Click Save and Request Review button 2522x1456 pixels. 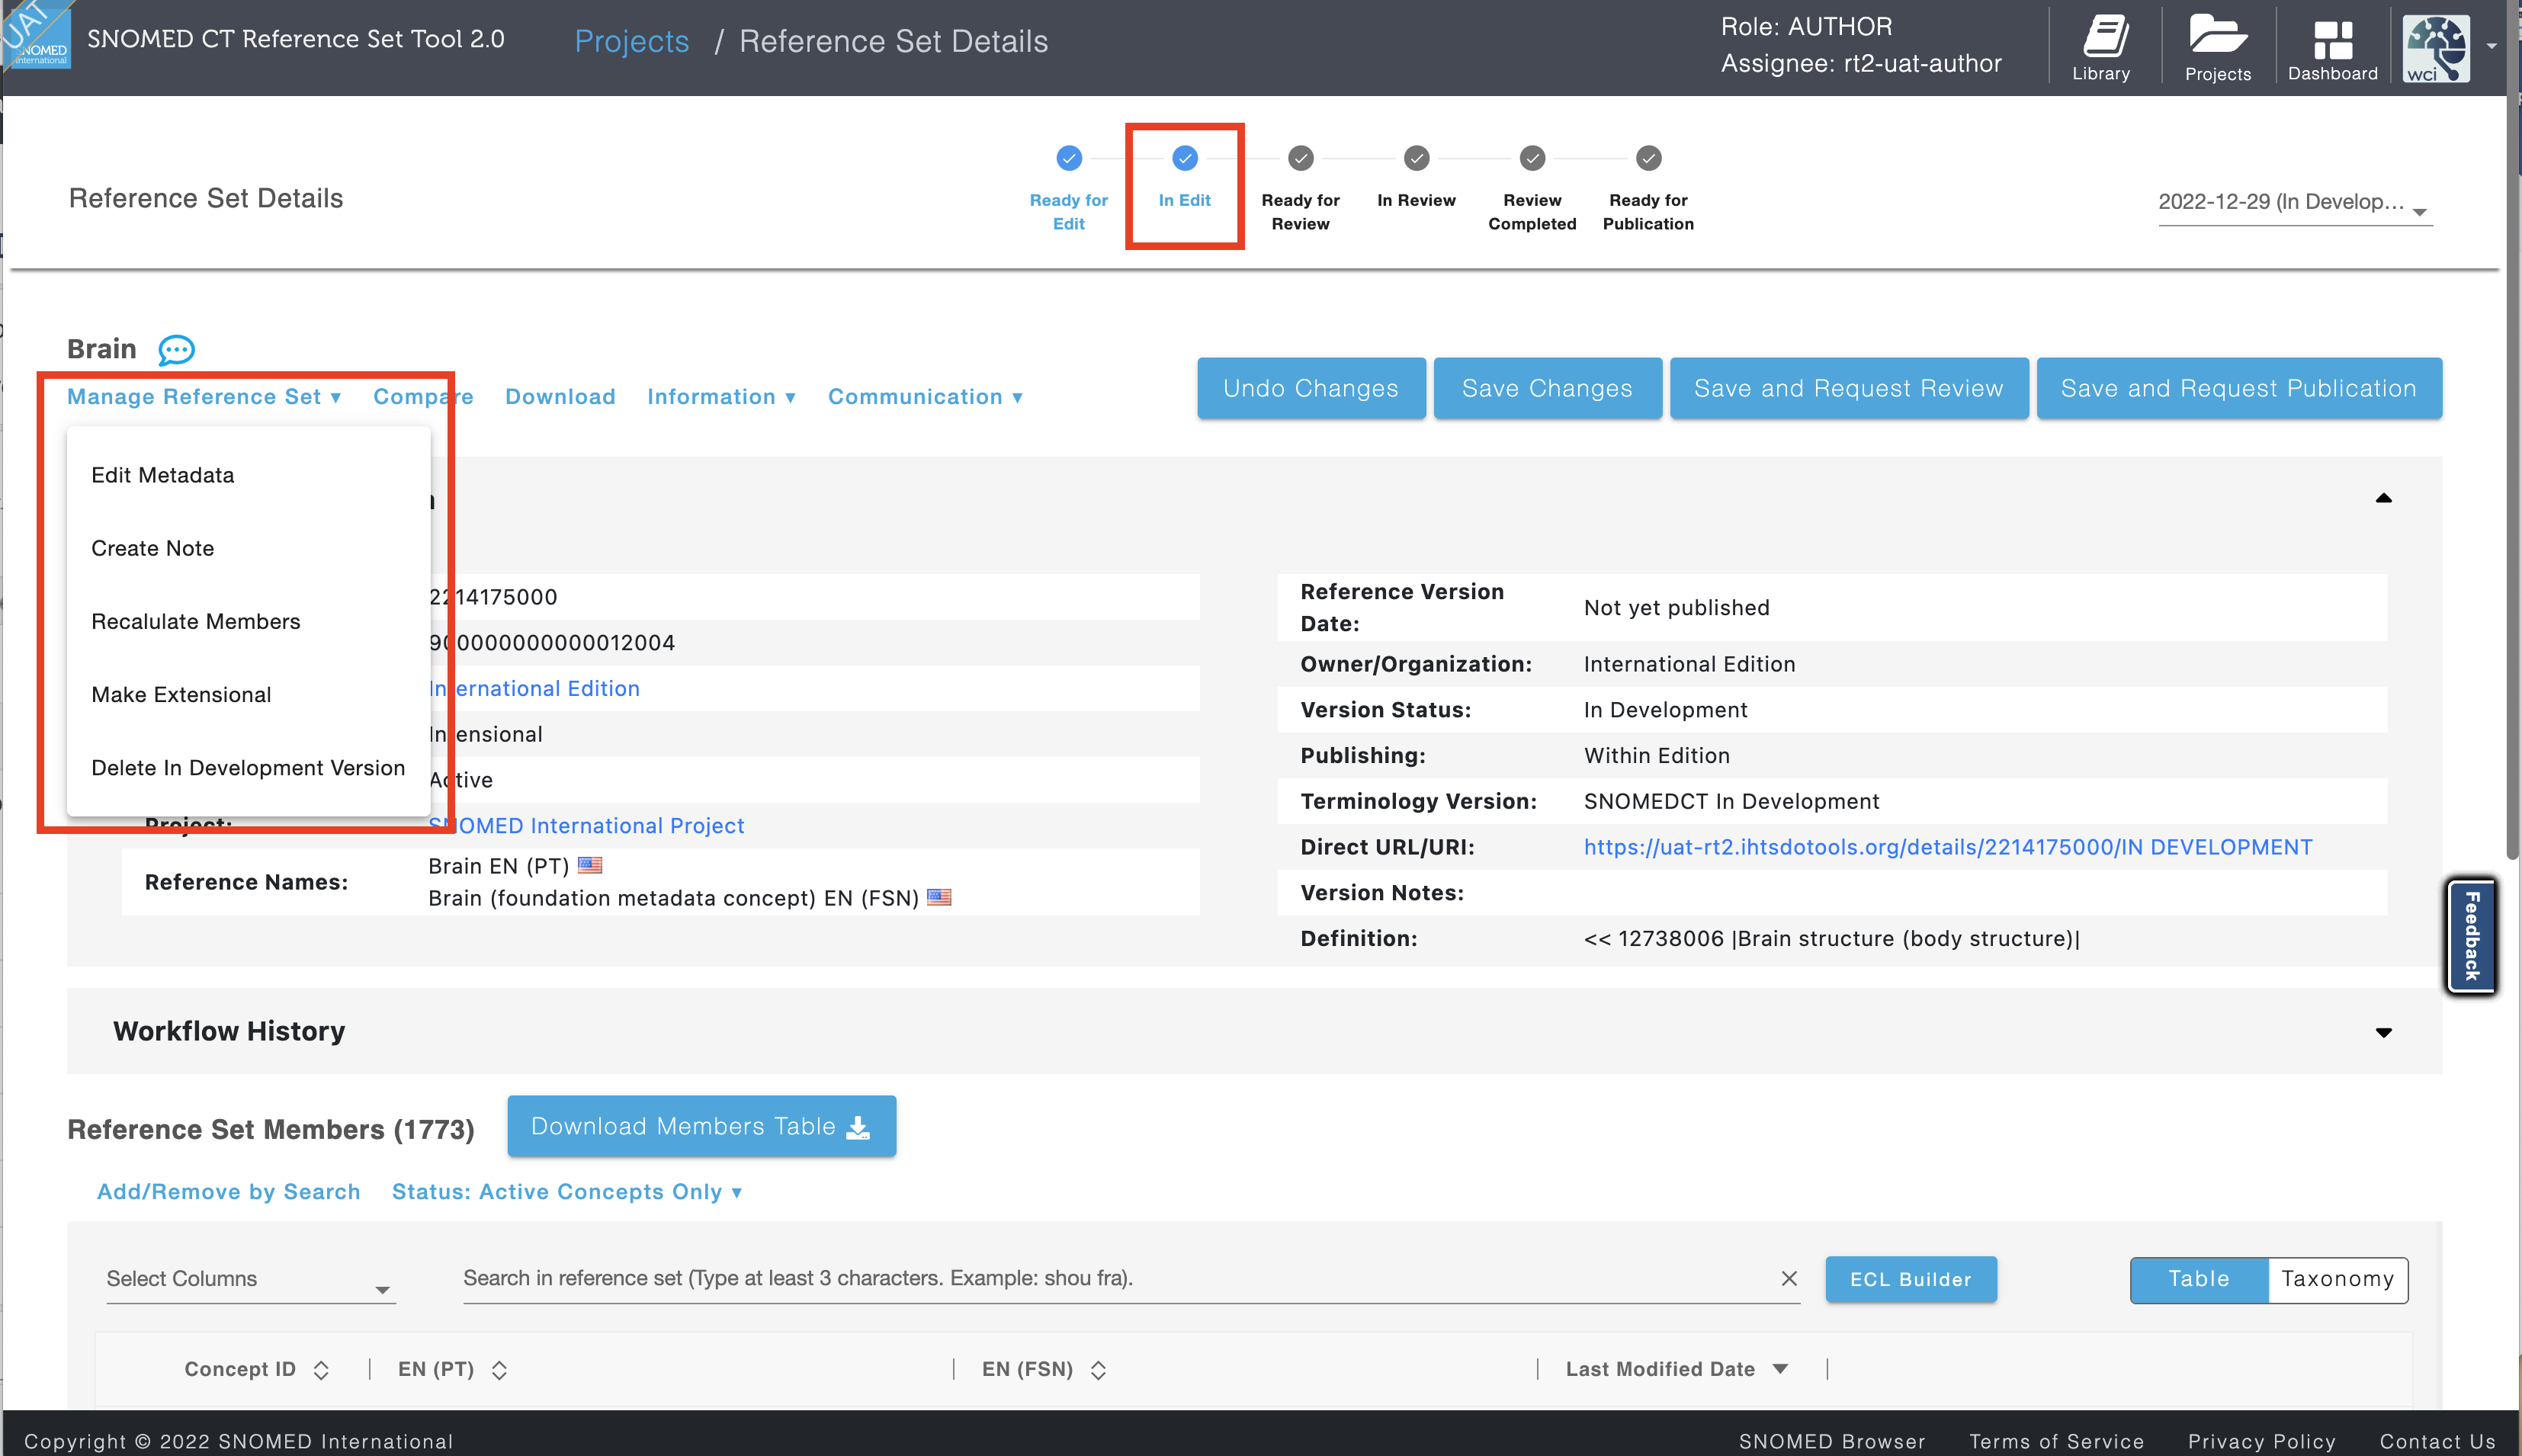tap(1848, 388)
